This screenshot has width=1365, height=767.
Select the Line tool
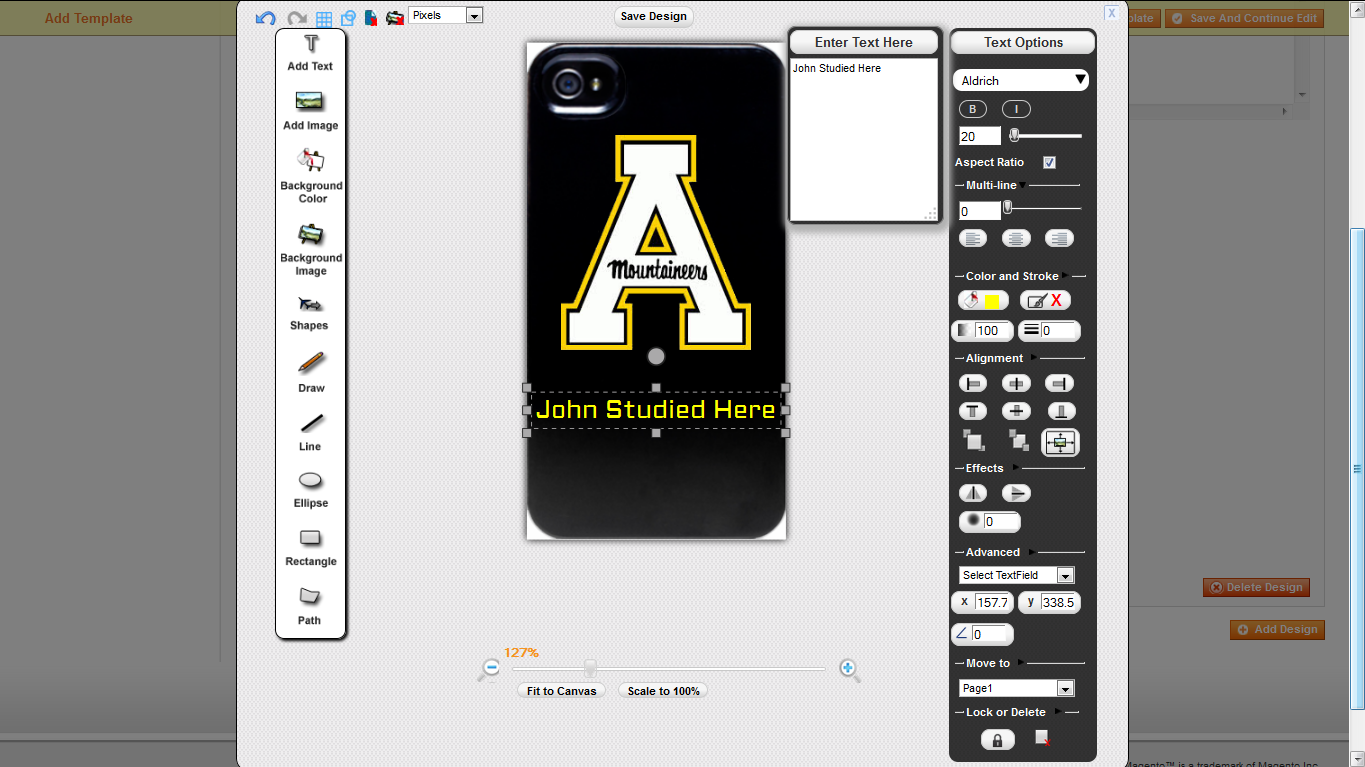click(x=311, y=432)
